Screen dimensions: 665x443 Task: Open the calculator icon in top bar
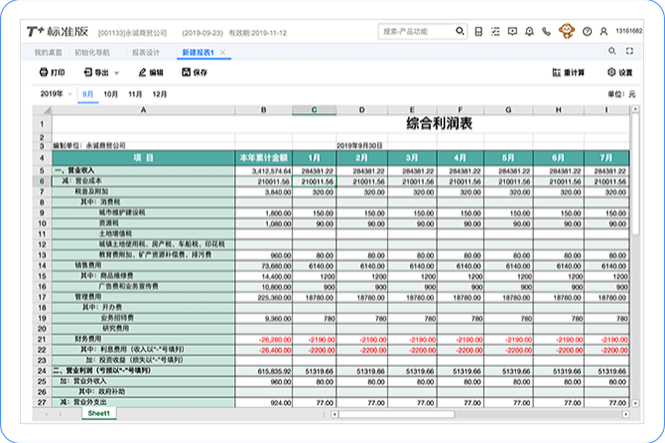coord(478,31)
